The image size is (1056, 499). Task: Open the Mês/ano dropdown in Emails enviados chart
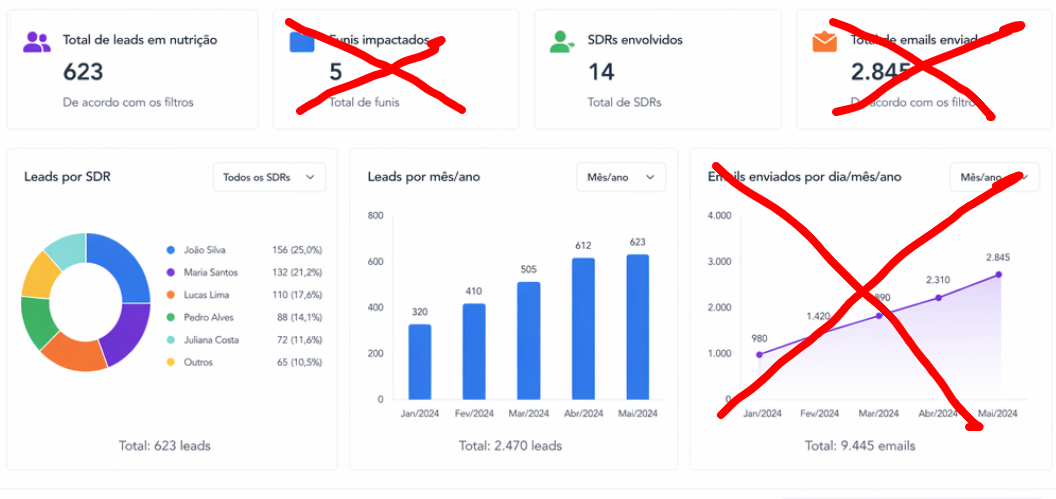tap(994, 177)
